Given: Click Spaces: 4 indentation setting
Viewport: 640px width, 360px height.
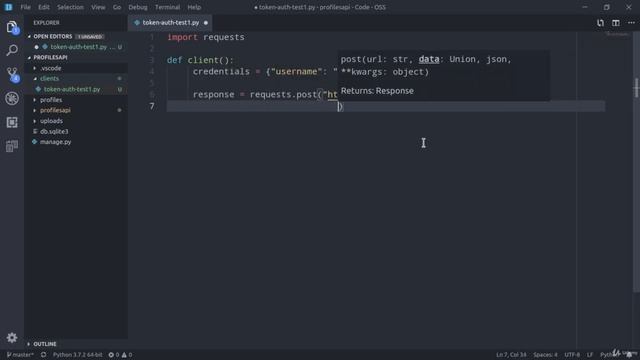Looking at the screenshot, I should point(545,355).
